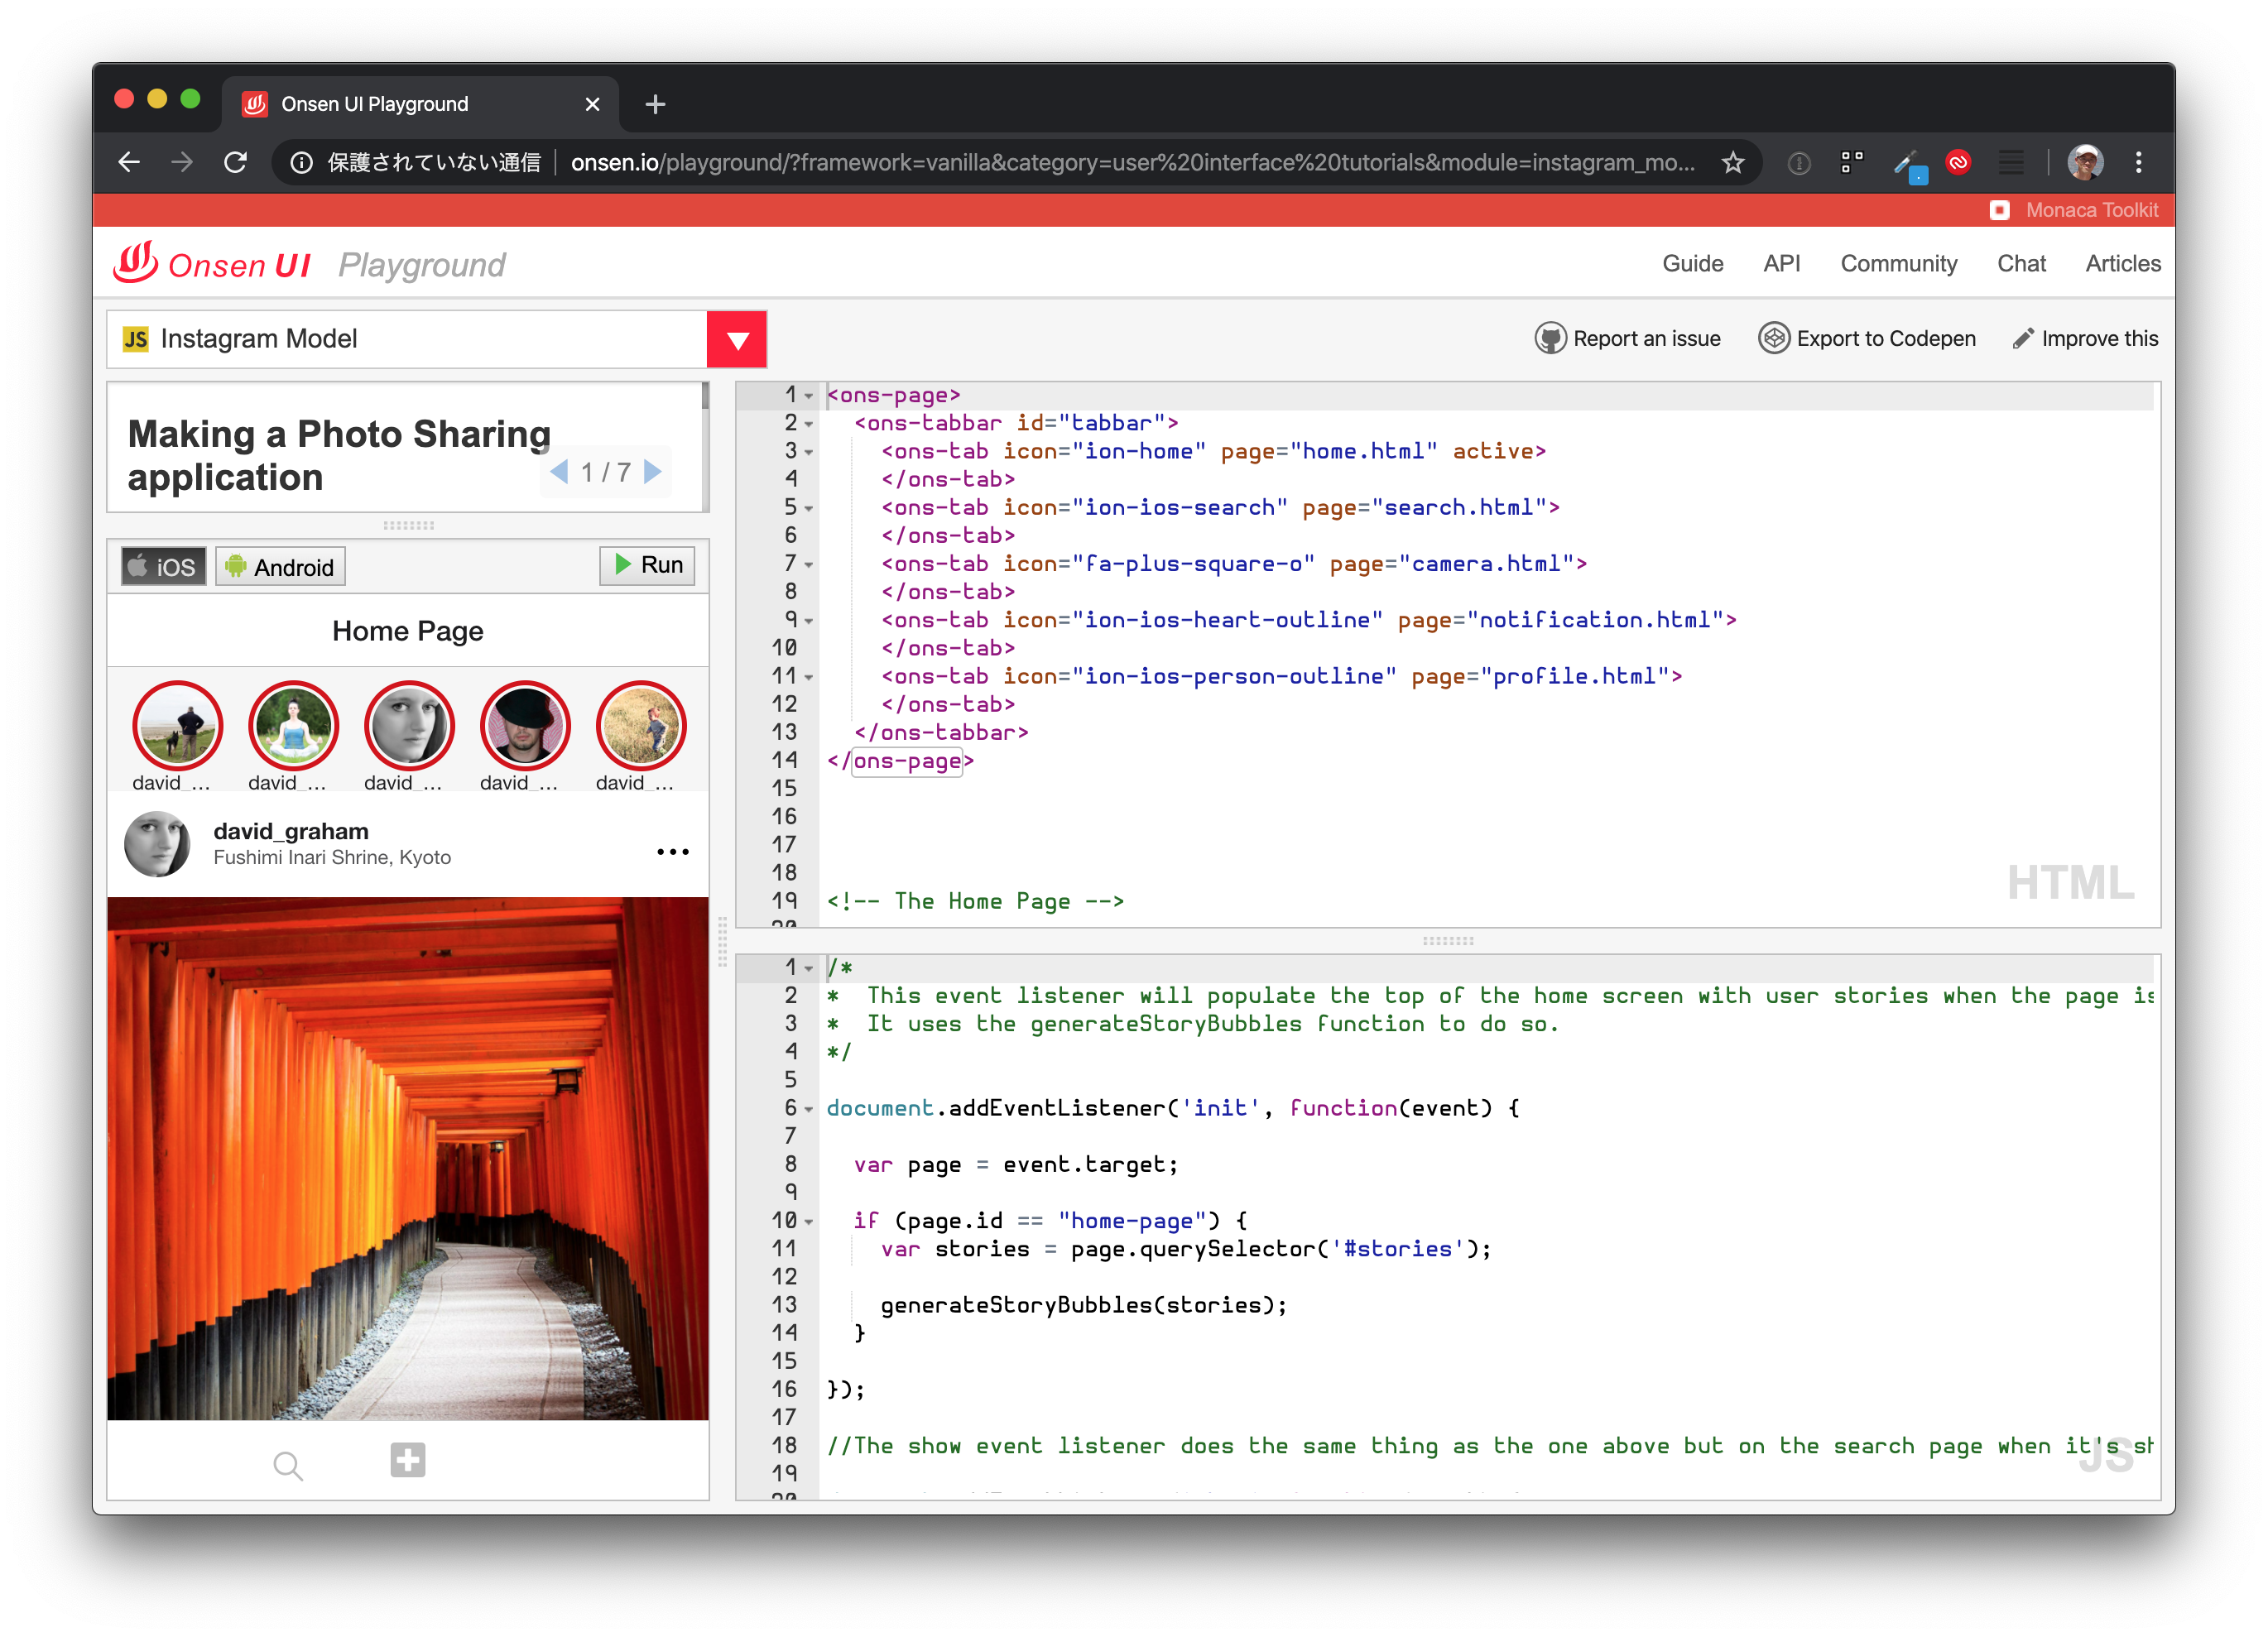Click Export to Codepen link
Image resolution: width=2268 pixels, height=1637 pixels.
click(1867, 339)
